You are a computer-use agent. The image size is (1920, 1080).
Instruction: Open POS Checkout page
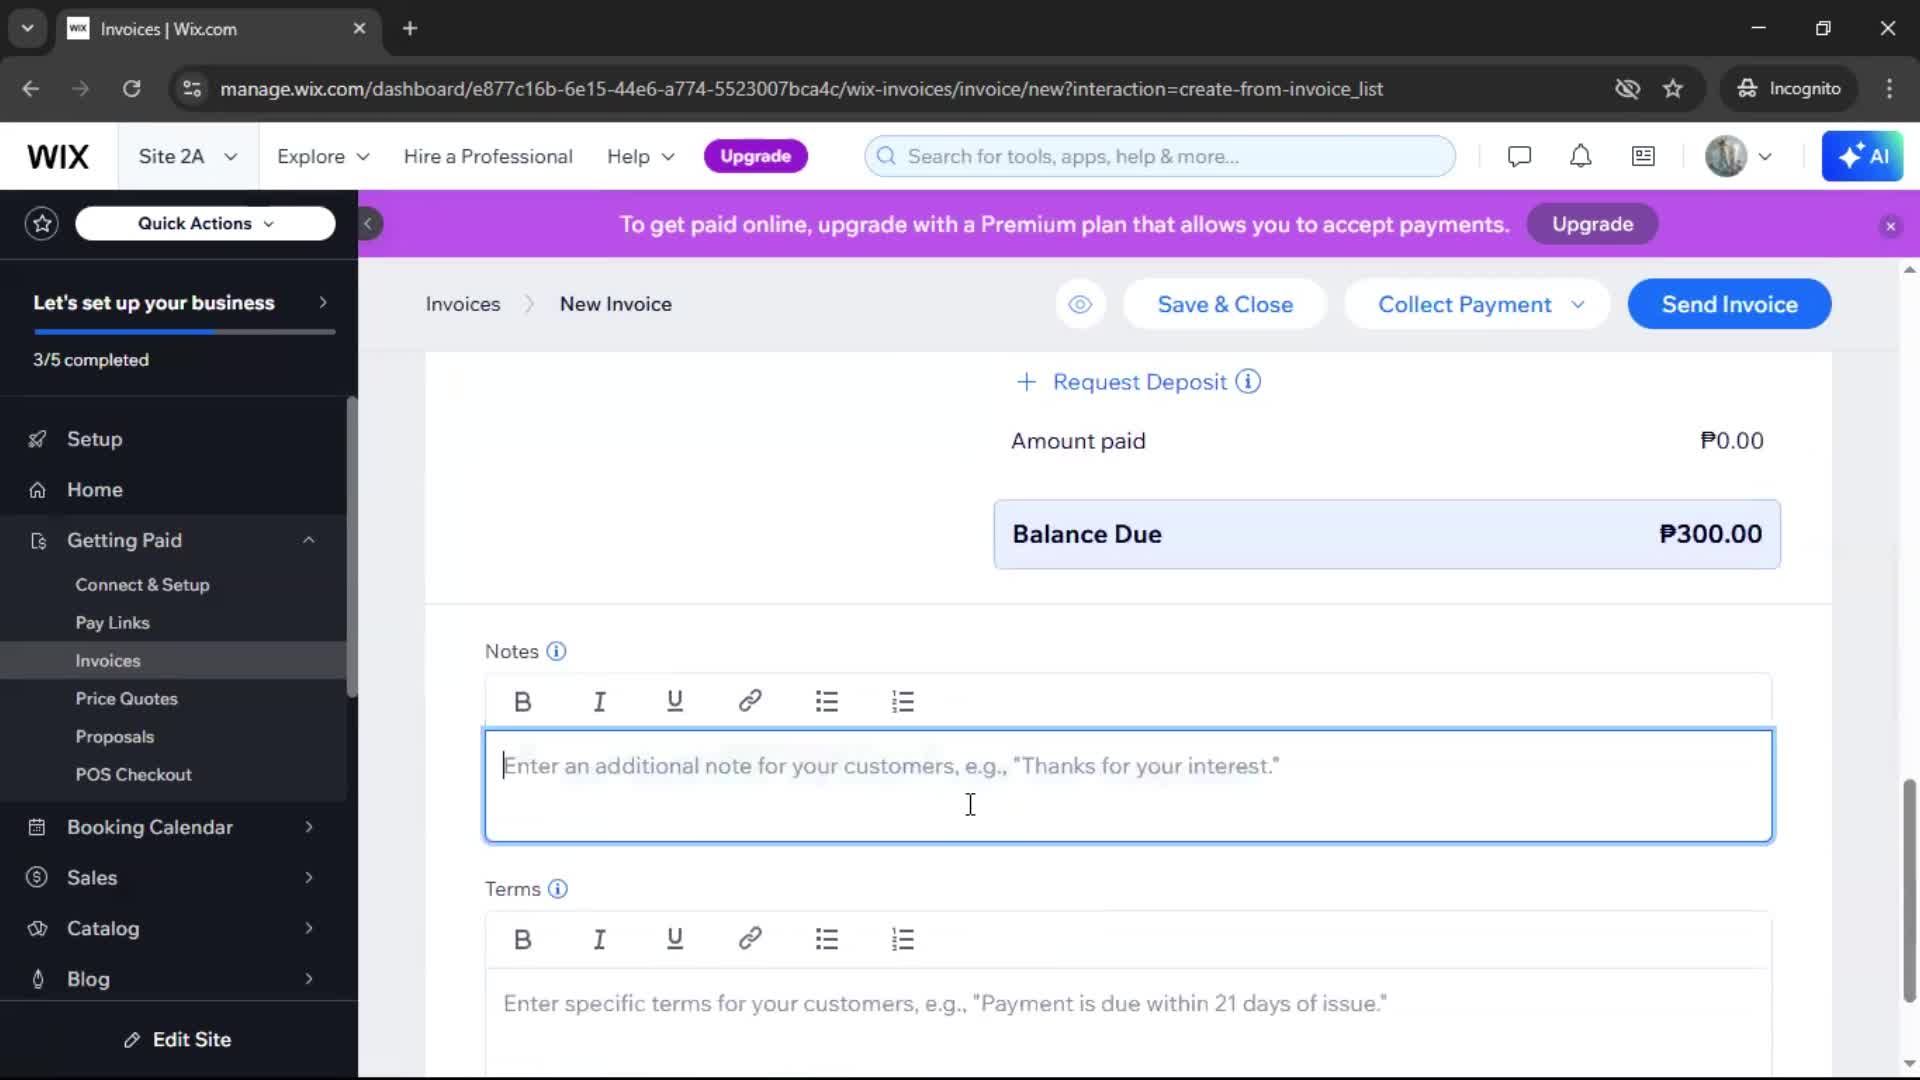tap(133, 775)
